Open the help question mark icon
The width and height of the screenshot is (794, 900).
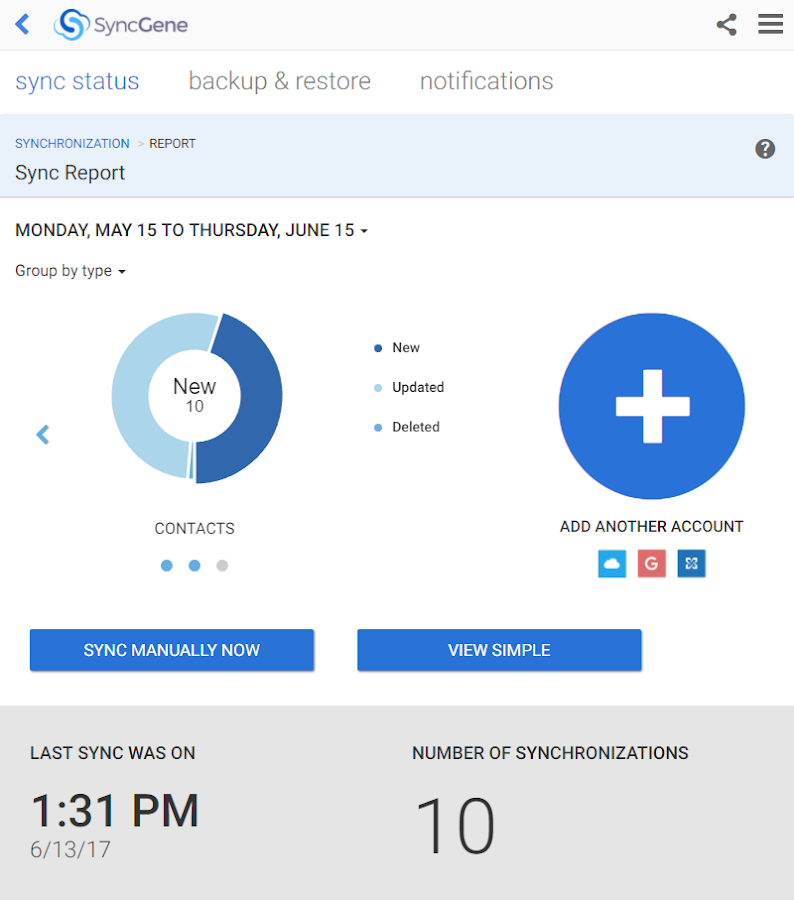[x=765, y=149]
